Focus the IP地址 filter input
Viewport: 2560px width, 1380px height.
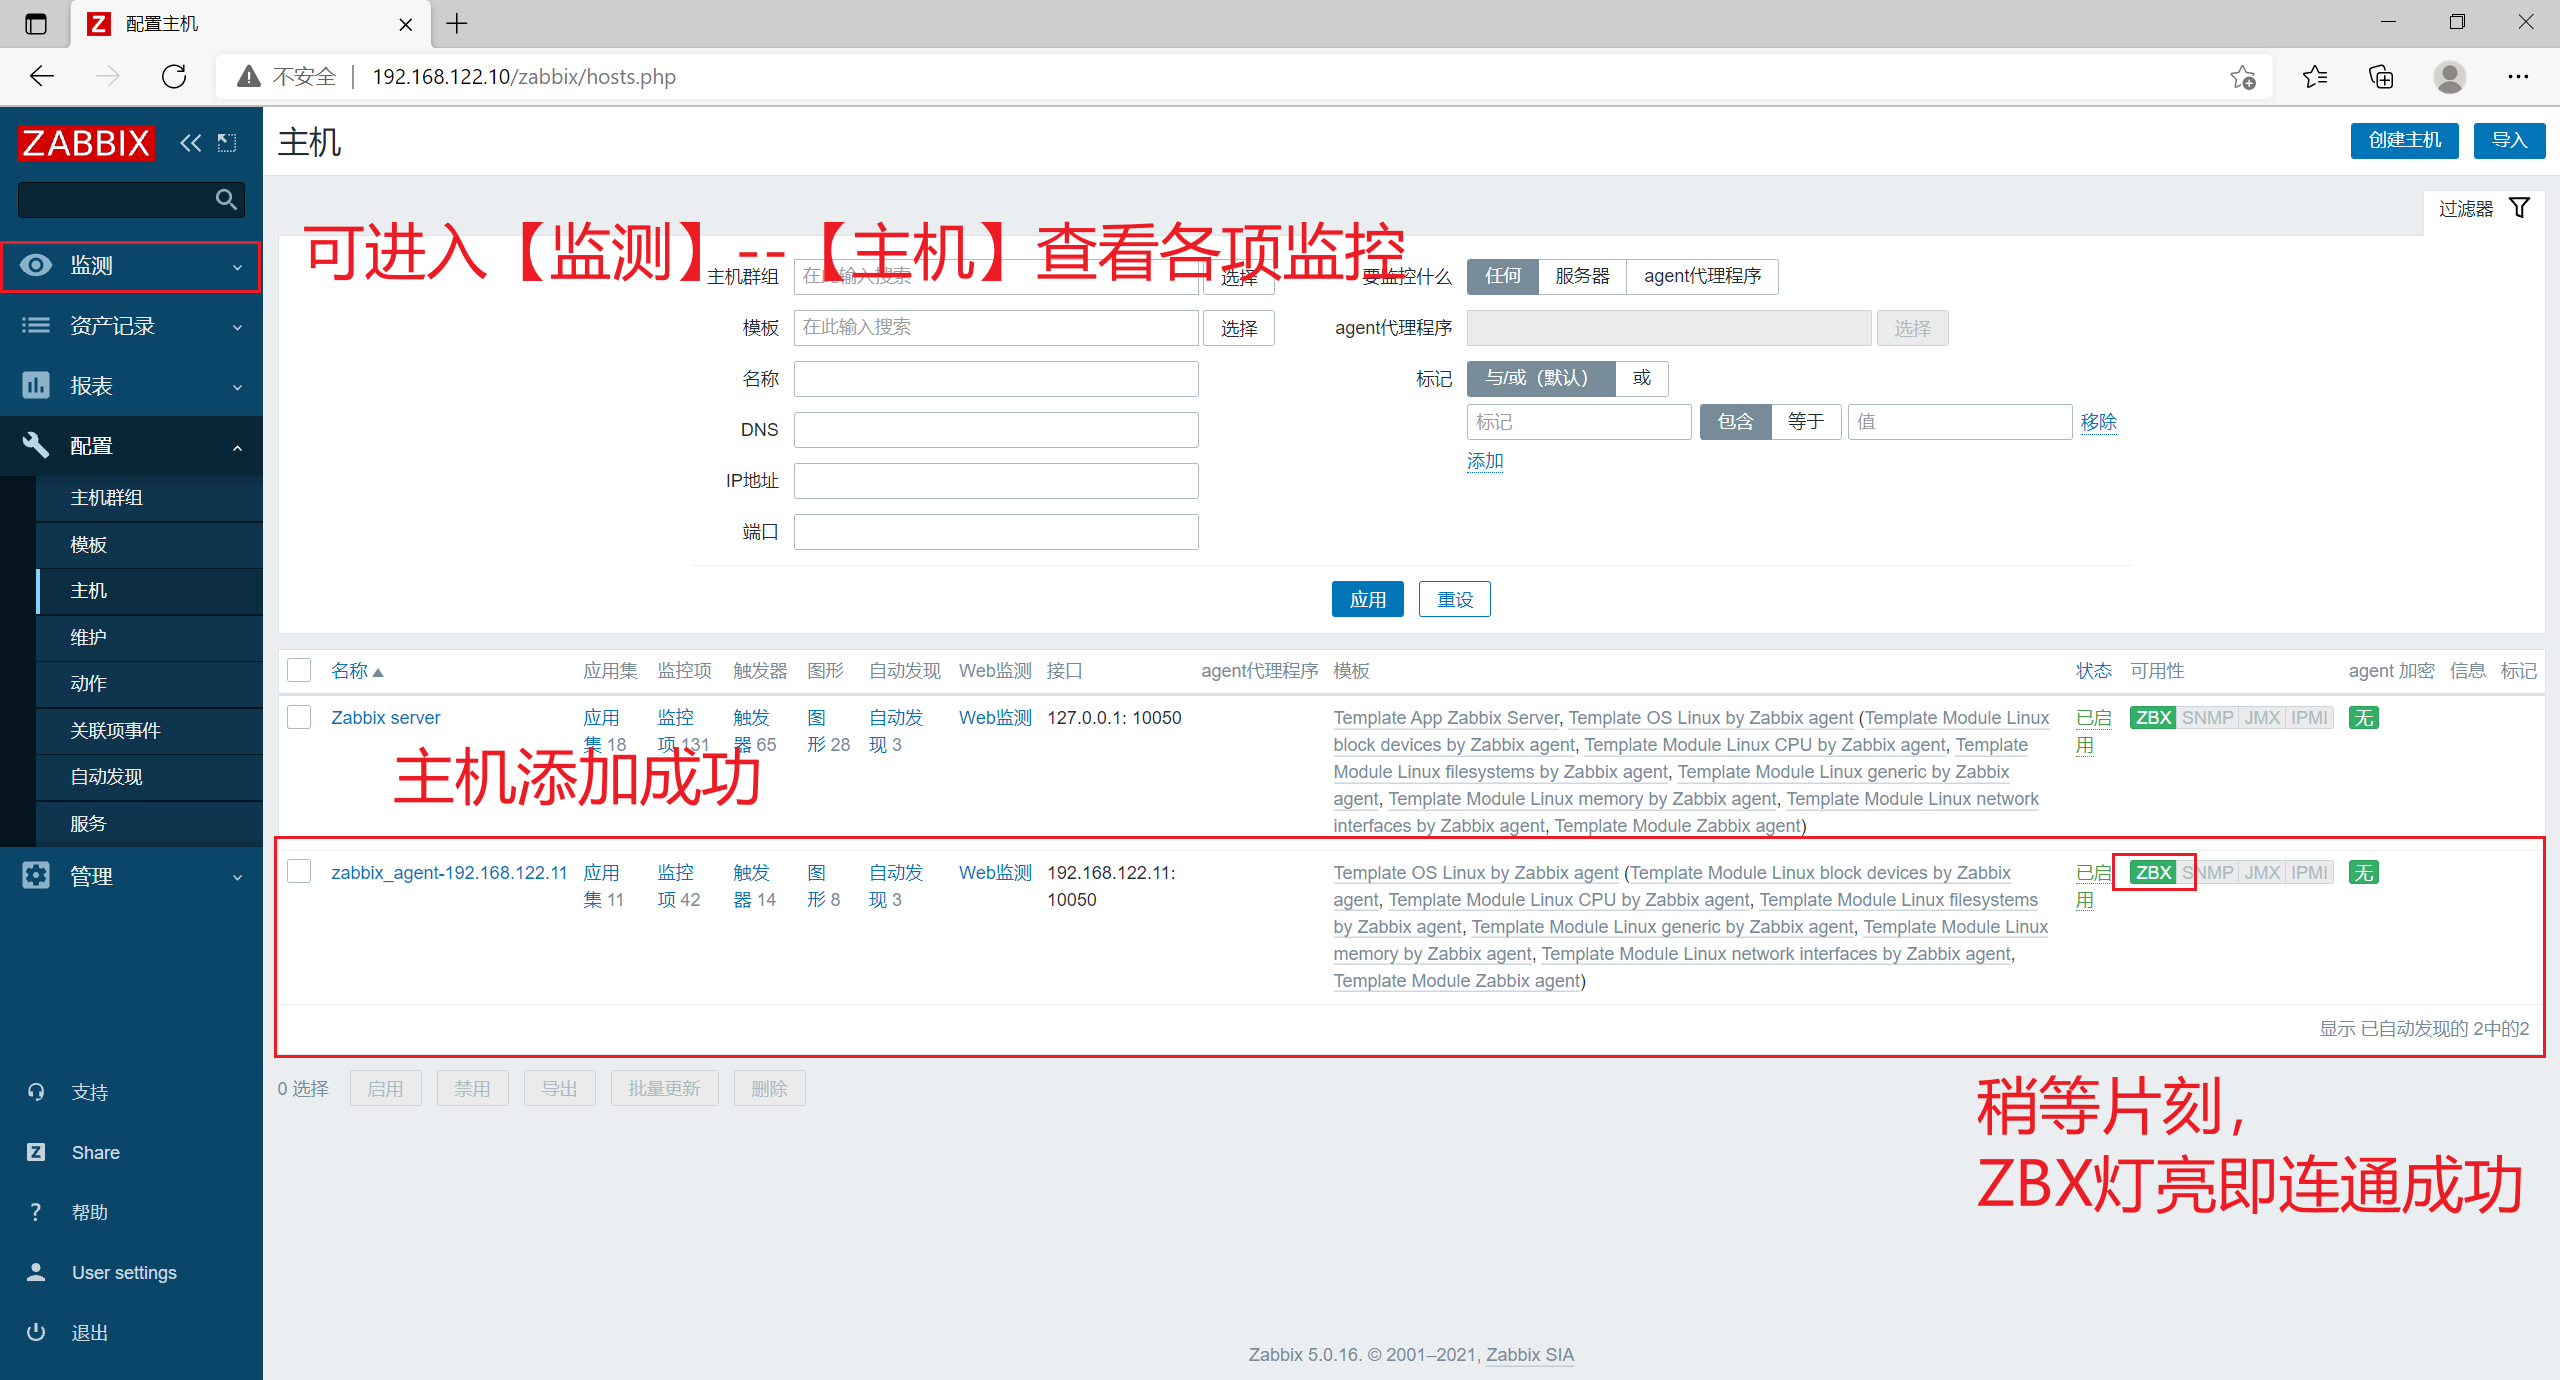click(x=996, y=481)
